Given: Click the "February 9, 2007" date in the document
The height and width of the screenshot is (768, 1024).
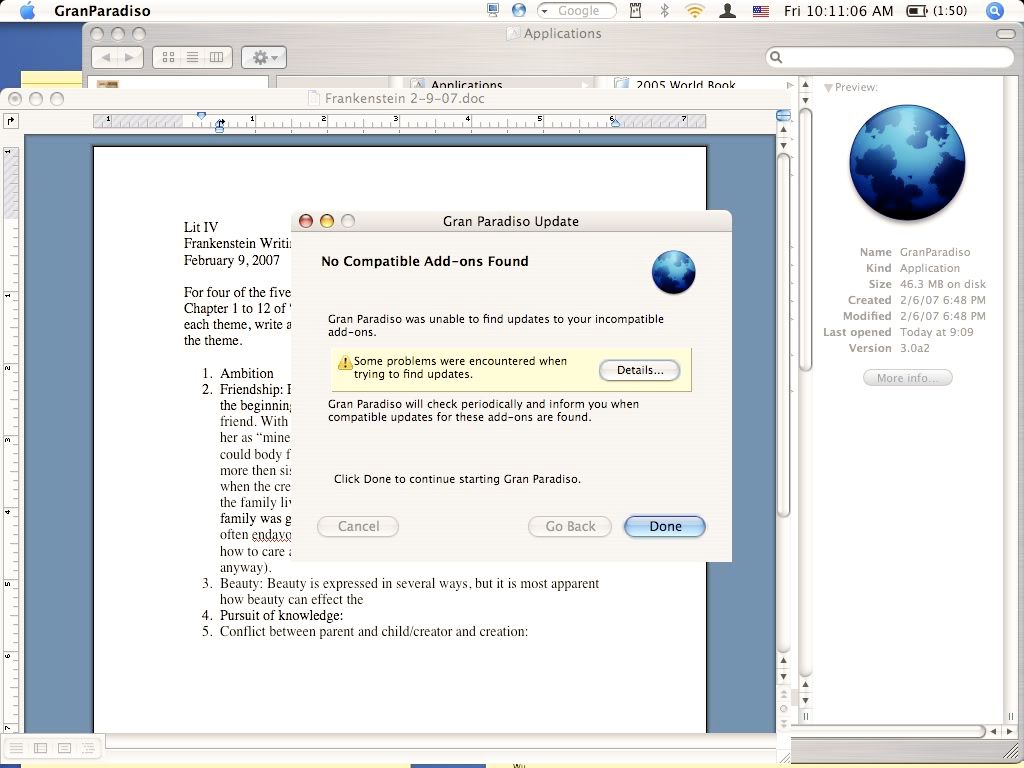Looking at the screenshot, I should [232, 260].
